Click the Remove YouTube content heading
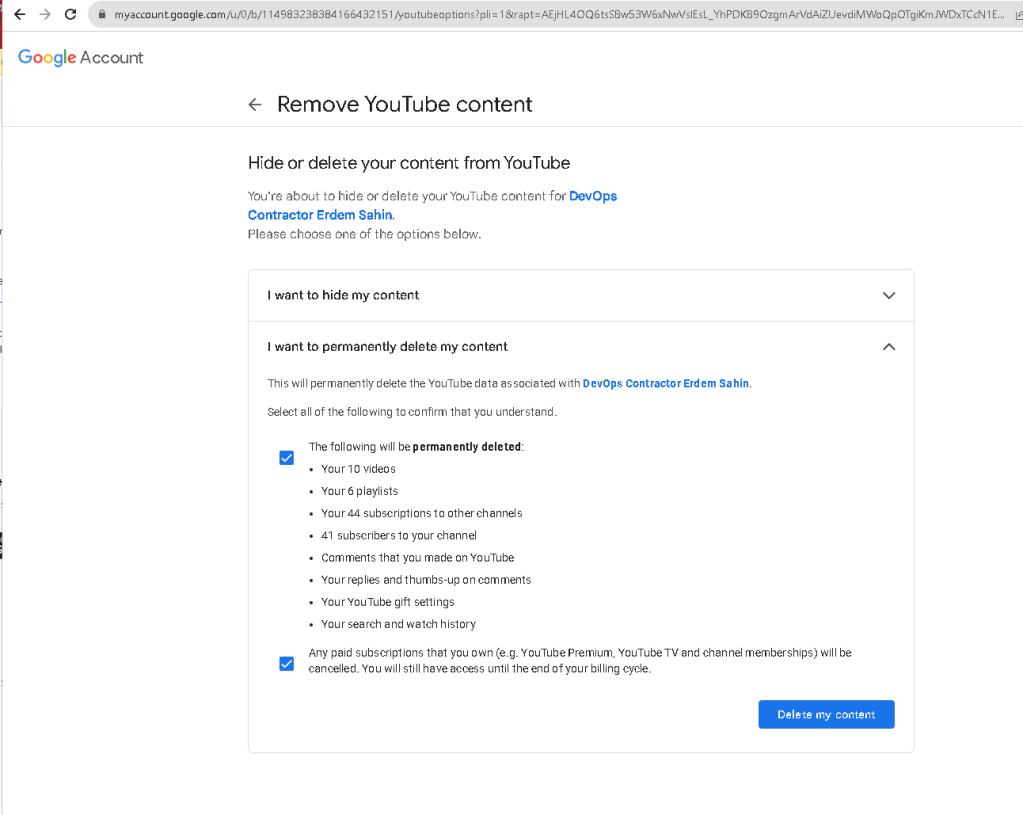 [405, 104]
